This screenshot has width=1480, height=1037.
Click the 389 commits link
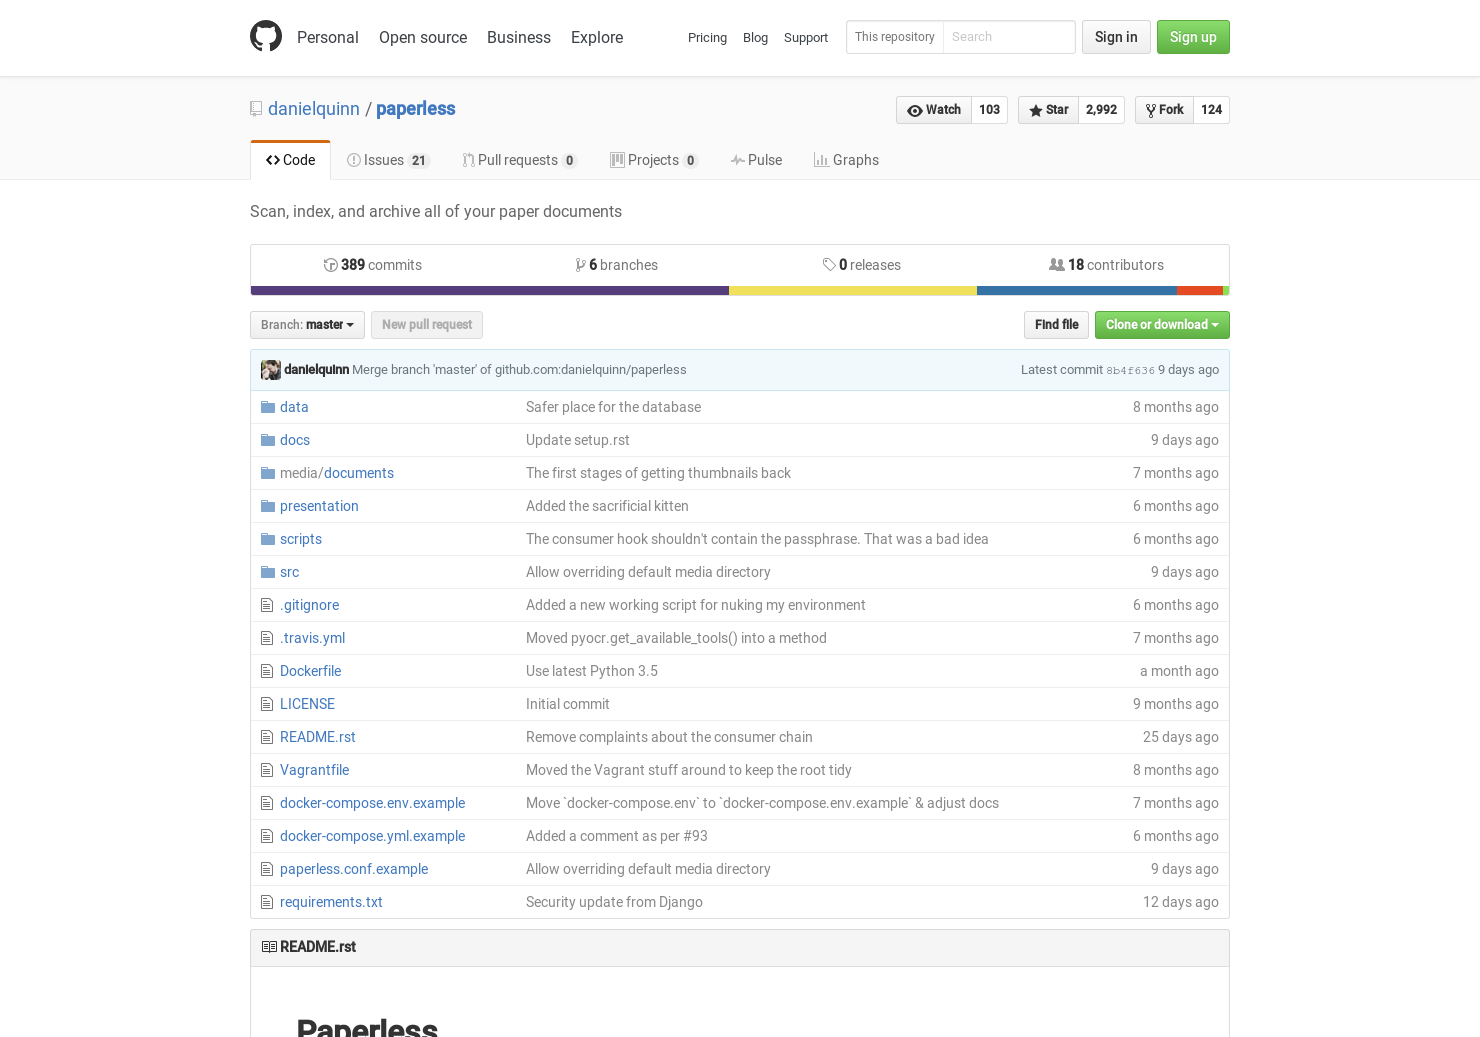pos(373,265)
